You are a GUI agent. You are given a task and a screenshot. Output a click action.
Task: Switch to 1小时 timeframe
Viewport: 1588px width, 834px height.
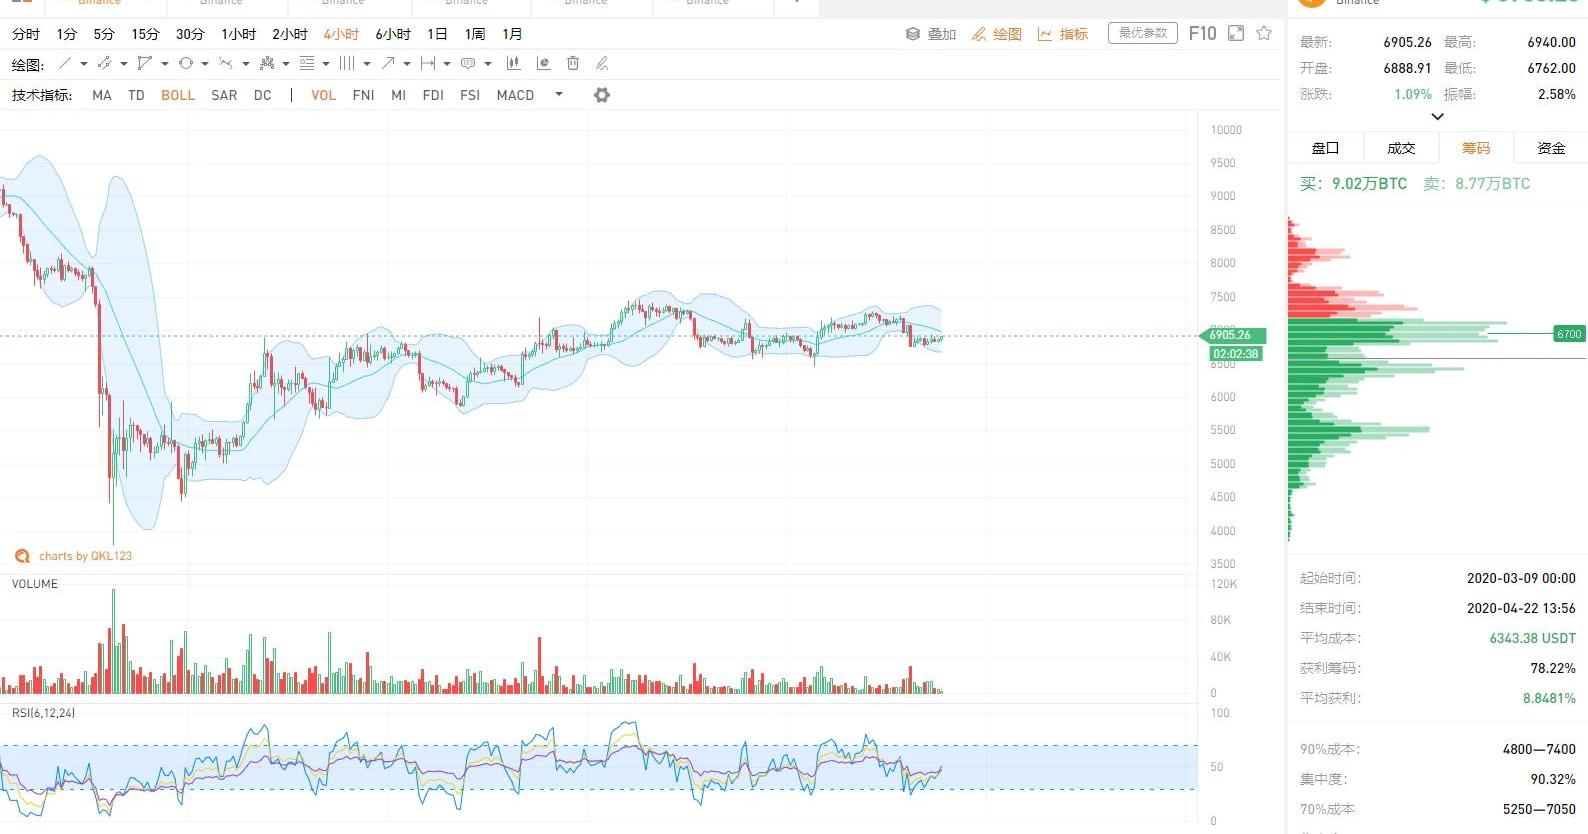pyautogui.click(x=238, y=34)
